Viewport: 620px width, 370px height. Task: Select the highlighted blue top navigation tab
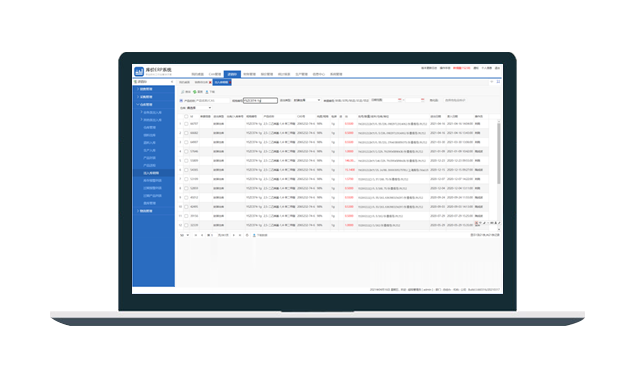pyautogui.click(x=232, y=74)
